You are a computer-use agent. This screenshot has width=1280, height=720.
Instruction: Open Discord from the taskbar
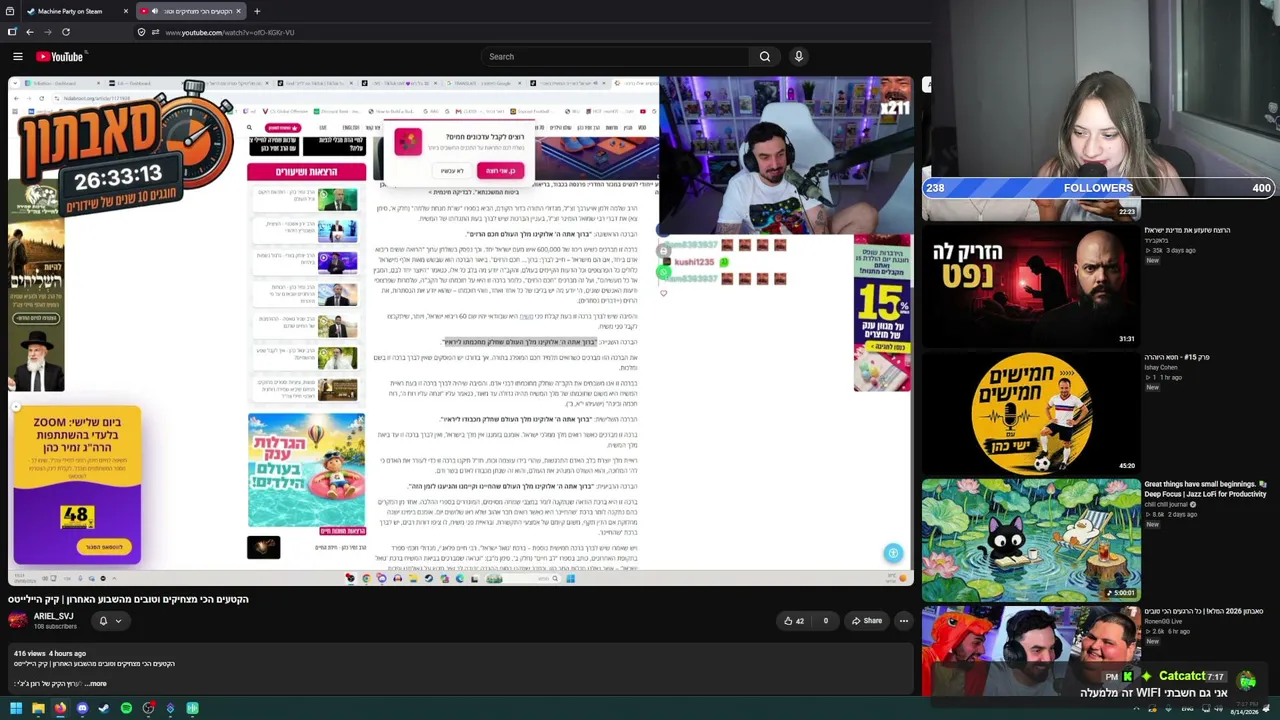82,708
